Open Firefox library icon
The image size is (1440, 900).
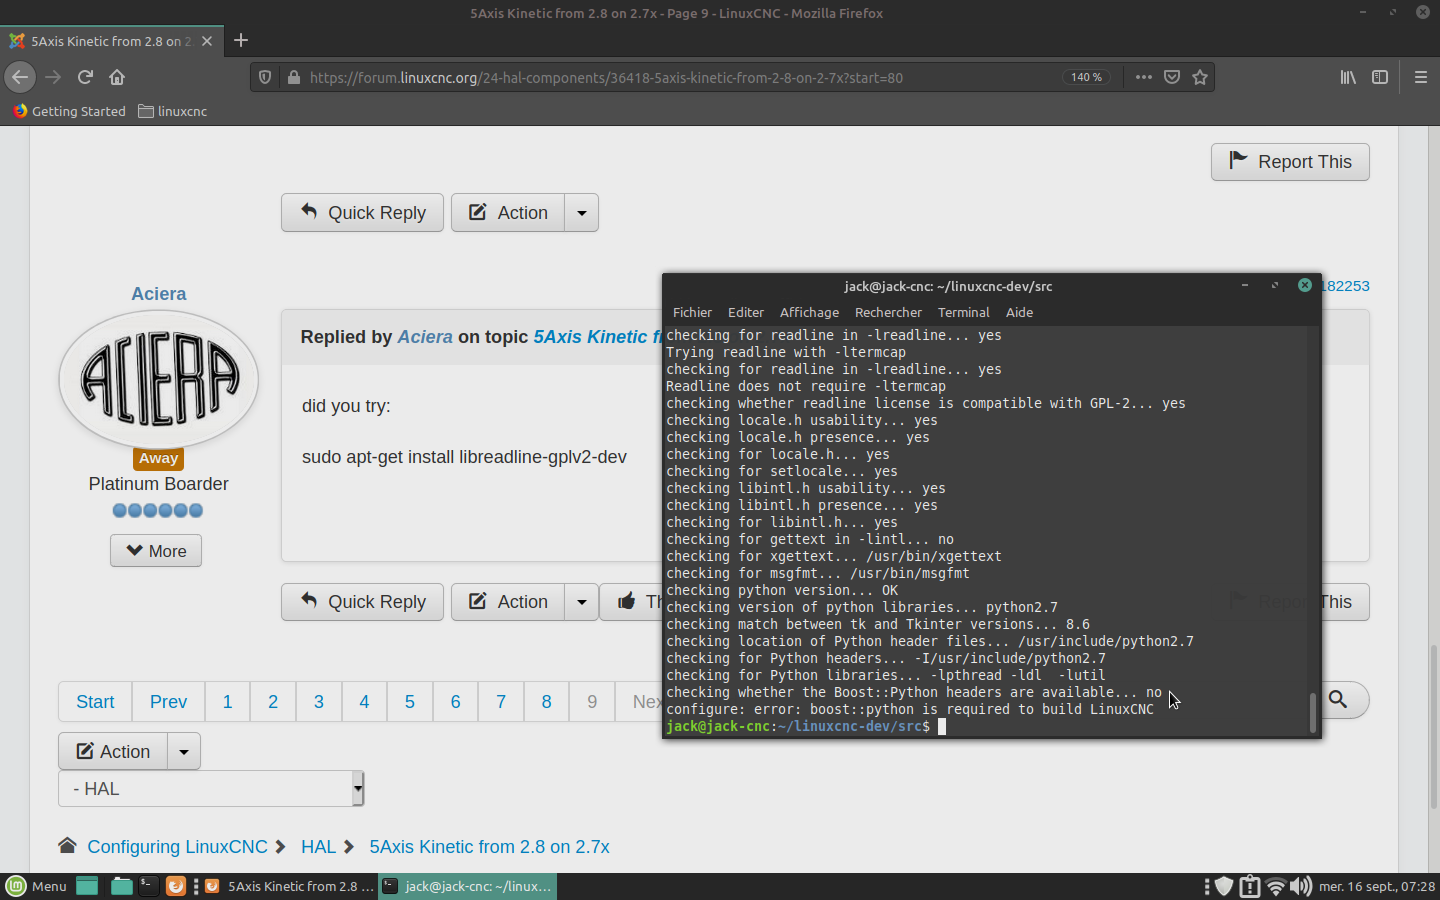(x=1348, y=77)
